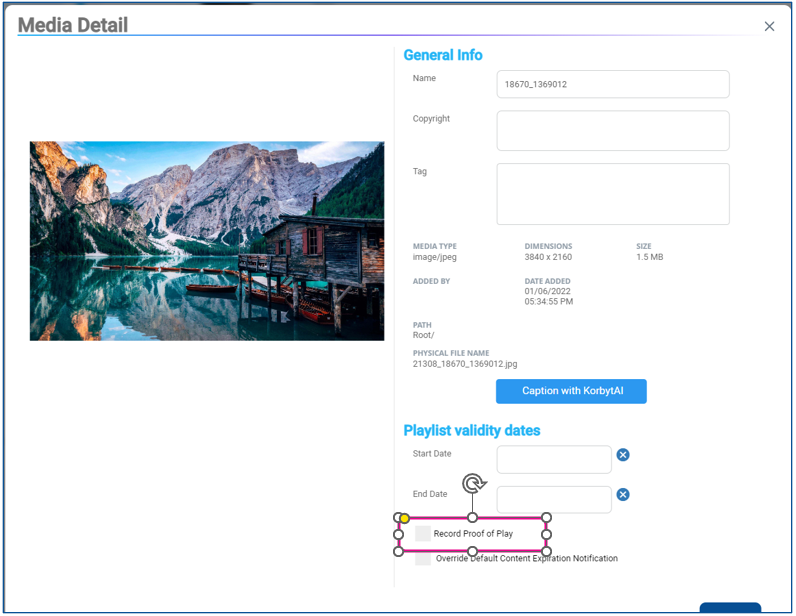This screenshot has width=796, height=616.
Task: Toggle Override Default Content Expiration Notification
Action: click(423, 559)
